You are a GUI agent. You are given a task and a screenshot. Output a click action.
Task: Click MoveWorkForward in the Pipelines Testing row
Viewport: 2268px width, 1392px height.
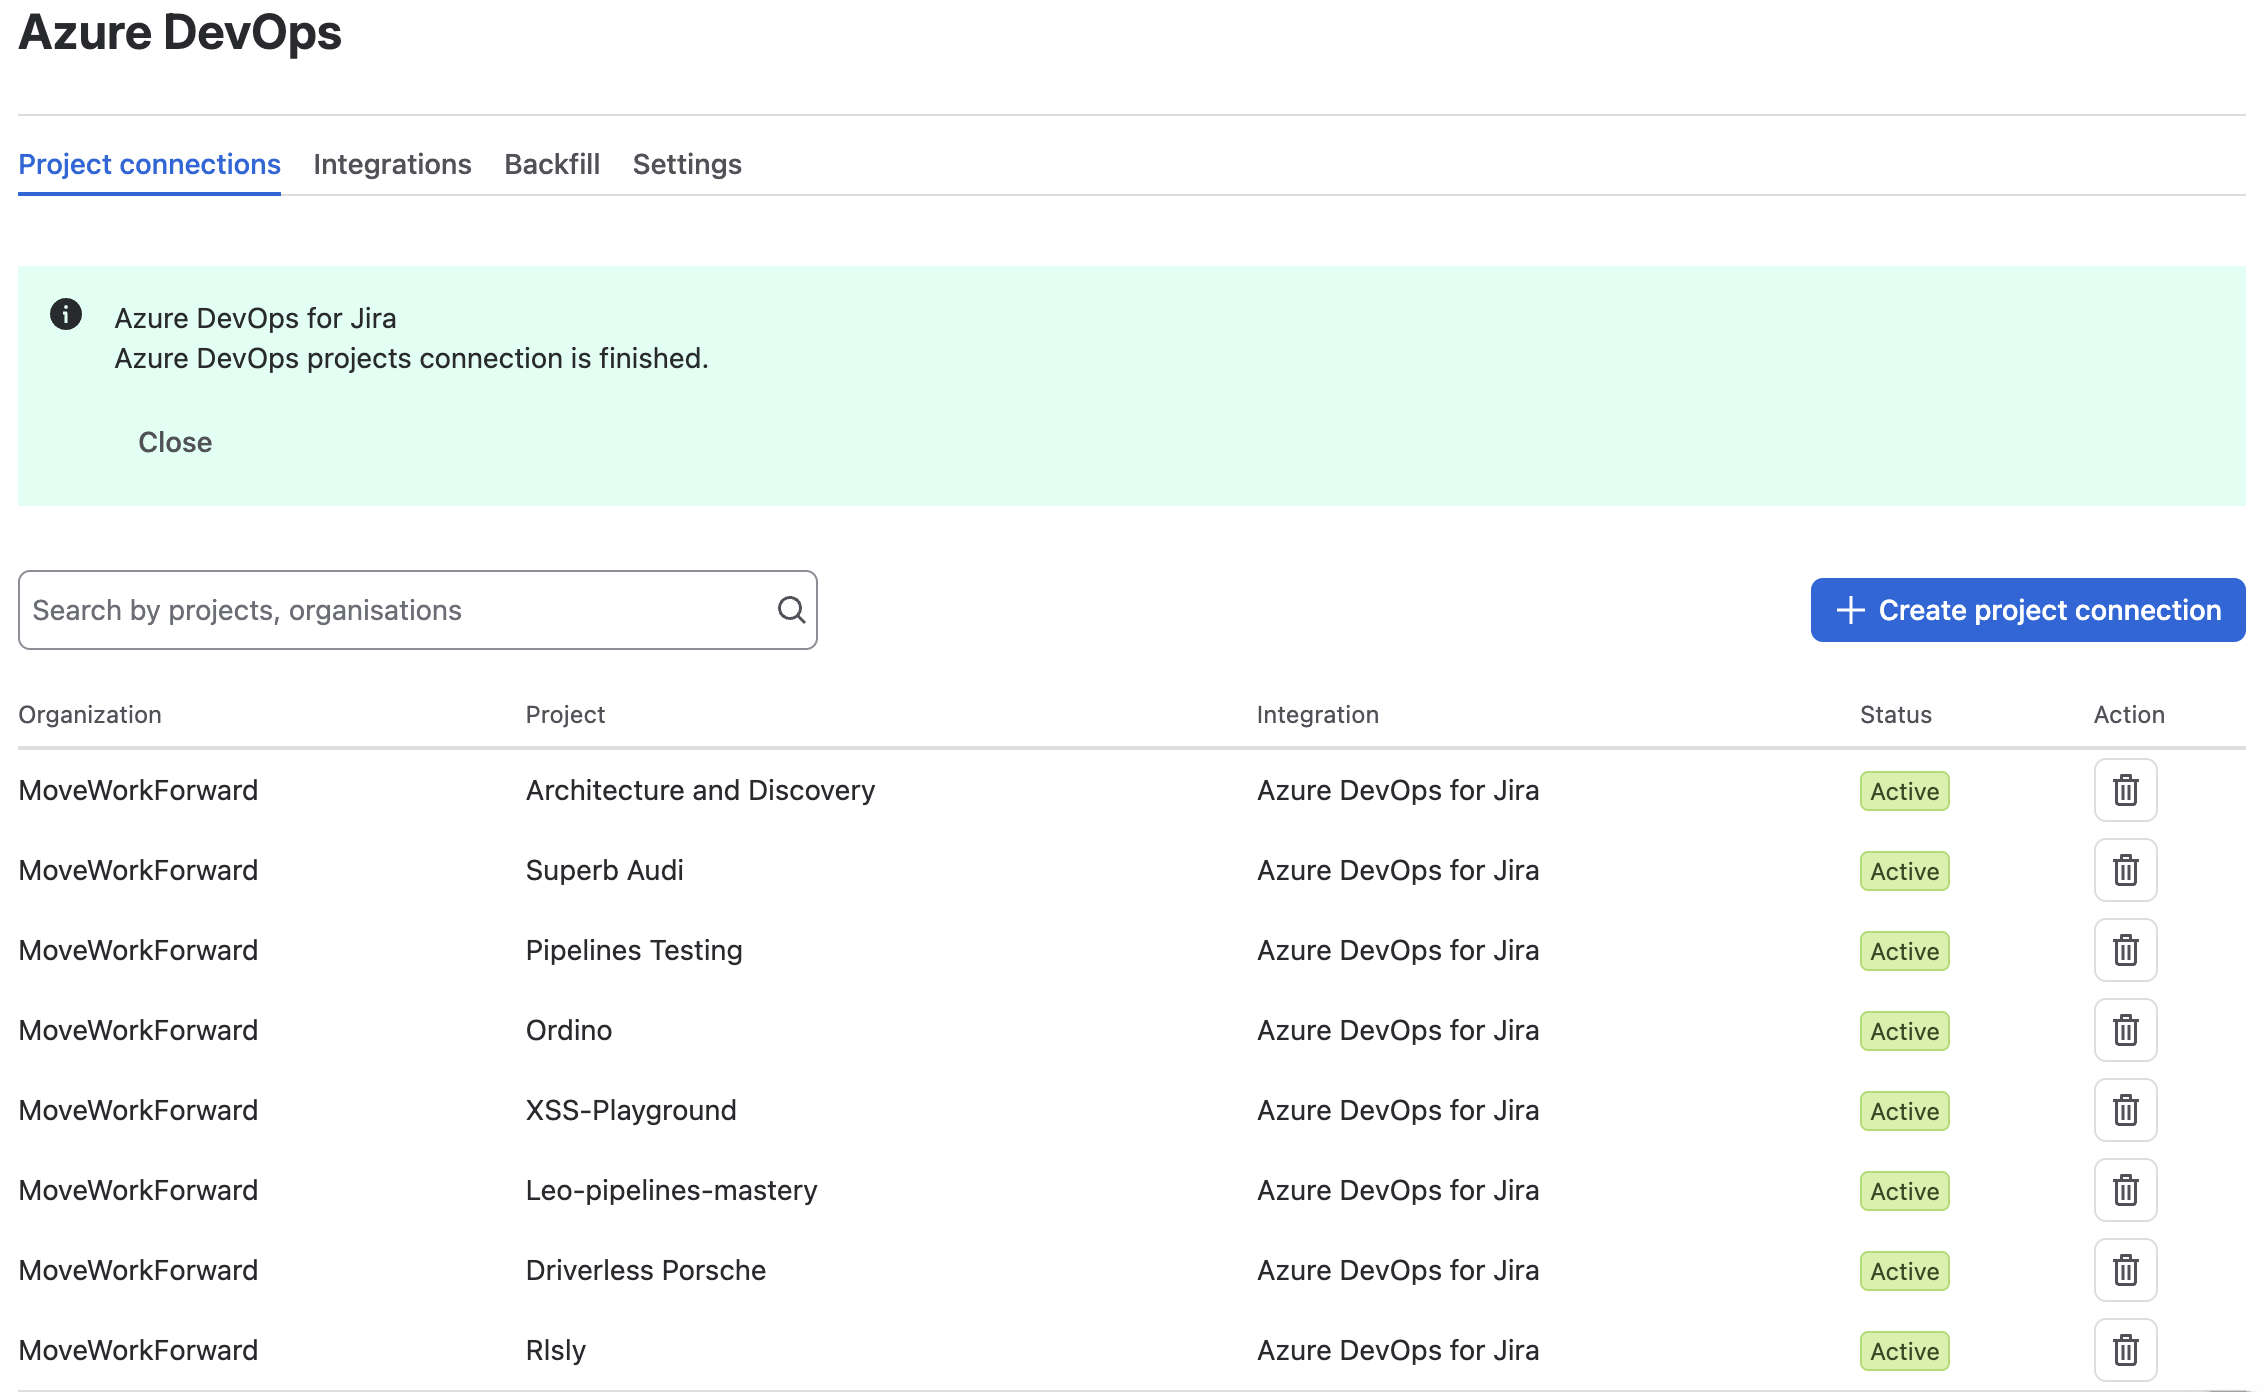point(138,950)
